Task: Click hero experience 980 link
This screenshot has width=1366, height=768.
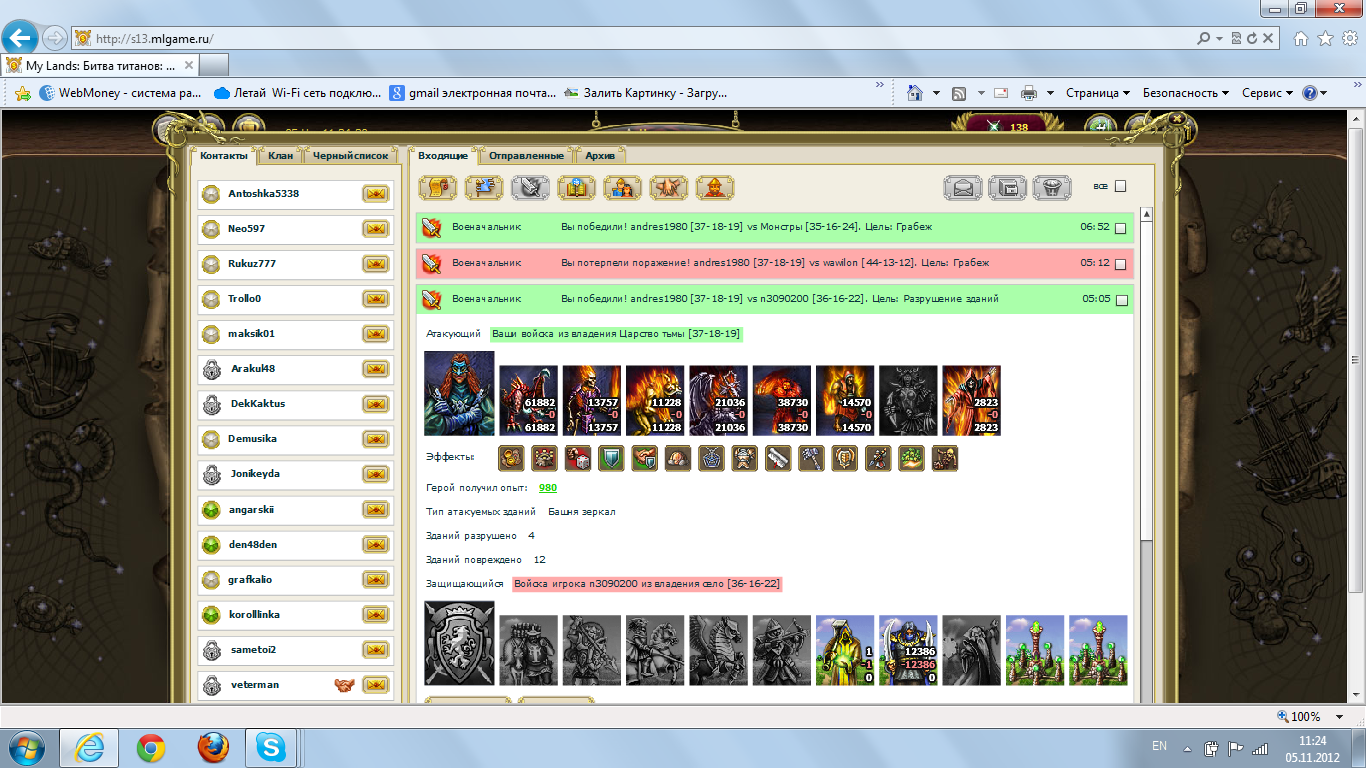Action: (x=548, y=488)
